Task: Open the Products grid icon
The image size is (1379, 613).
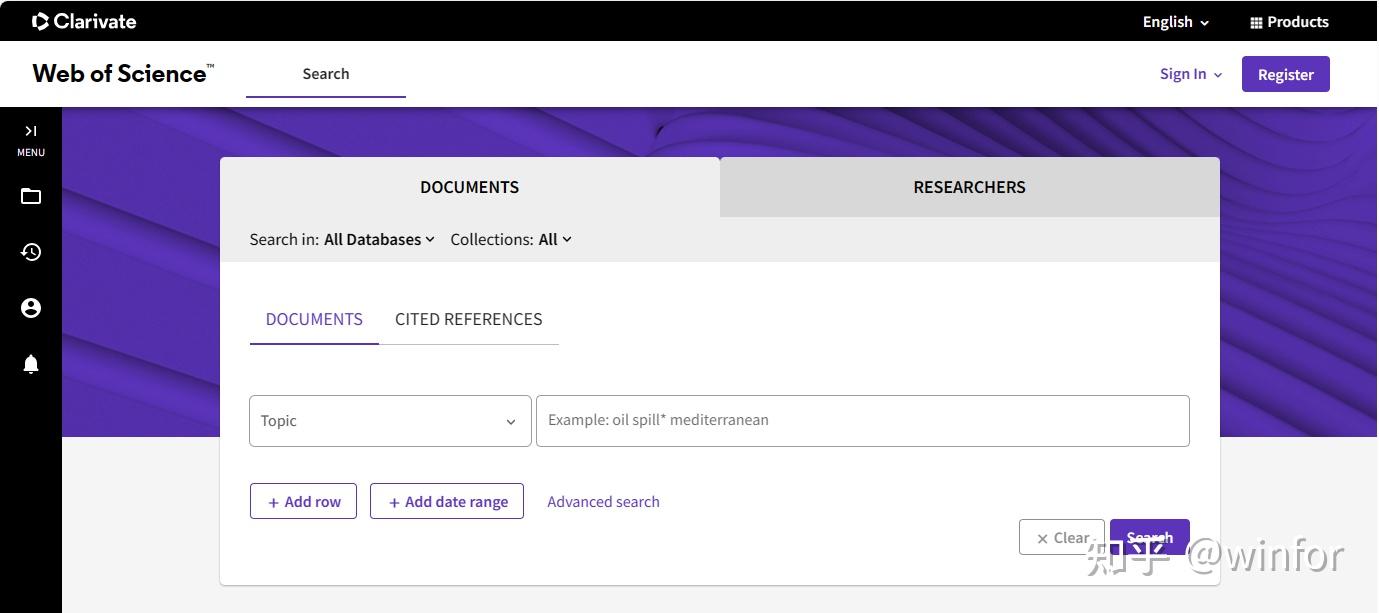Action: [x=1256, y=23]
